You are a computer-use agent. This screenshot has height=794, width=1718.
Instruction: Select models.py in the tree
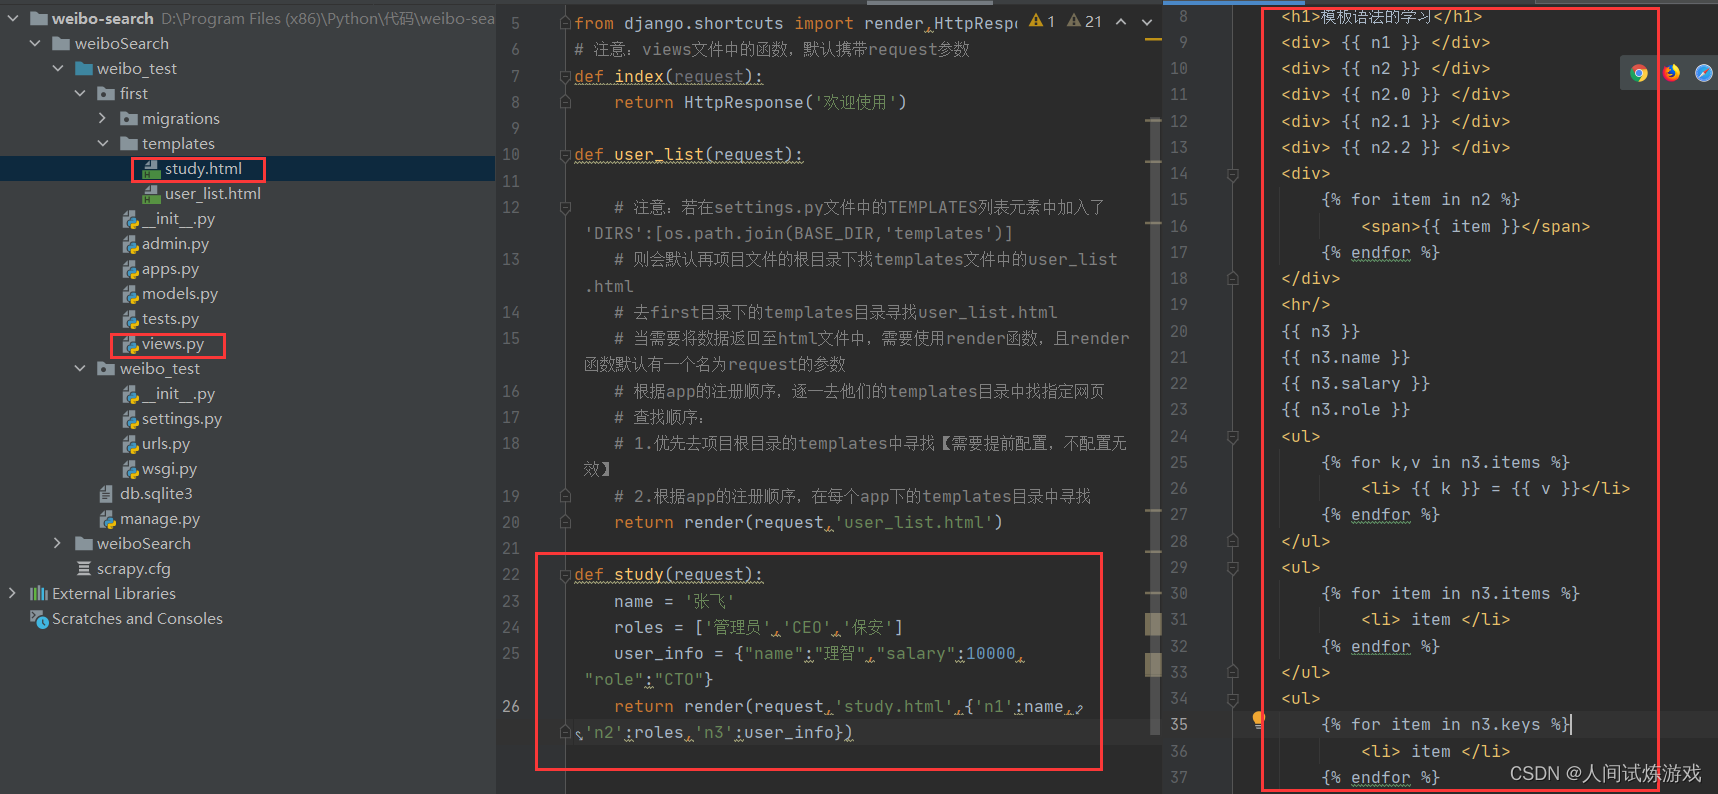point(180,294)
